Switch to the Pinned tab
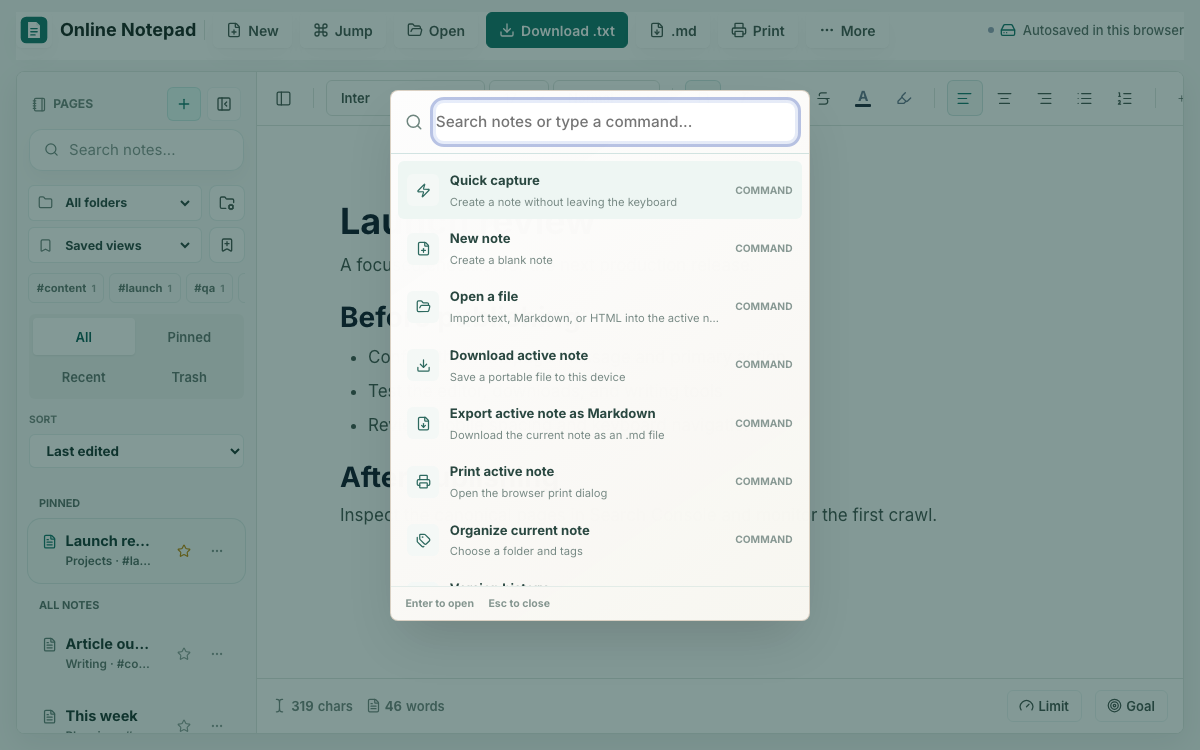 189,337
